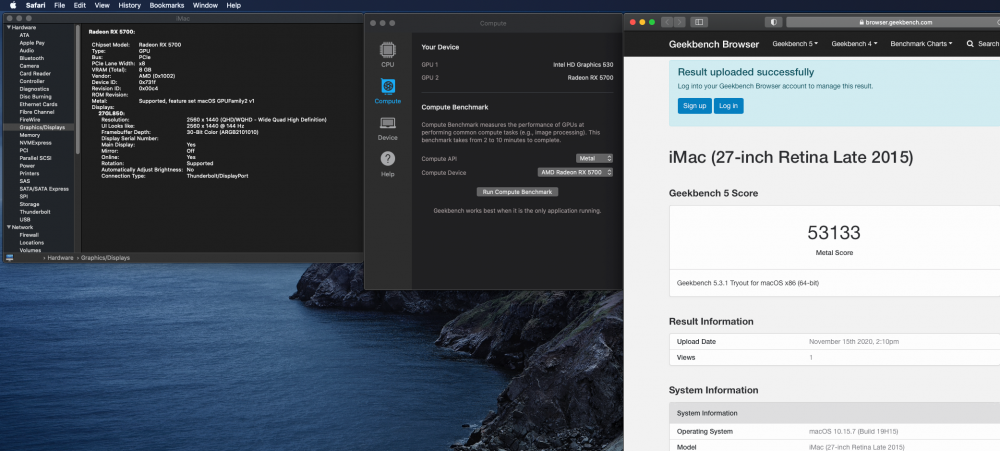Open the History menu

129,5
